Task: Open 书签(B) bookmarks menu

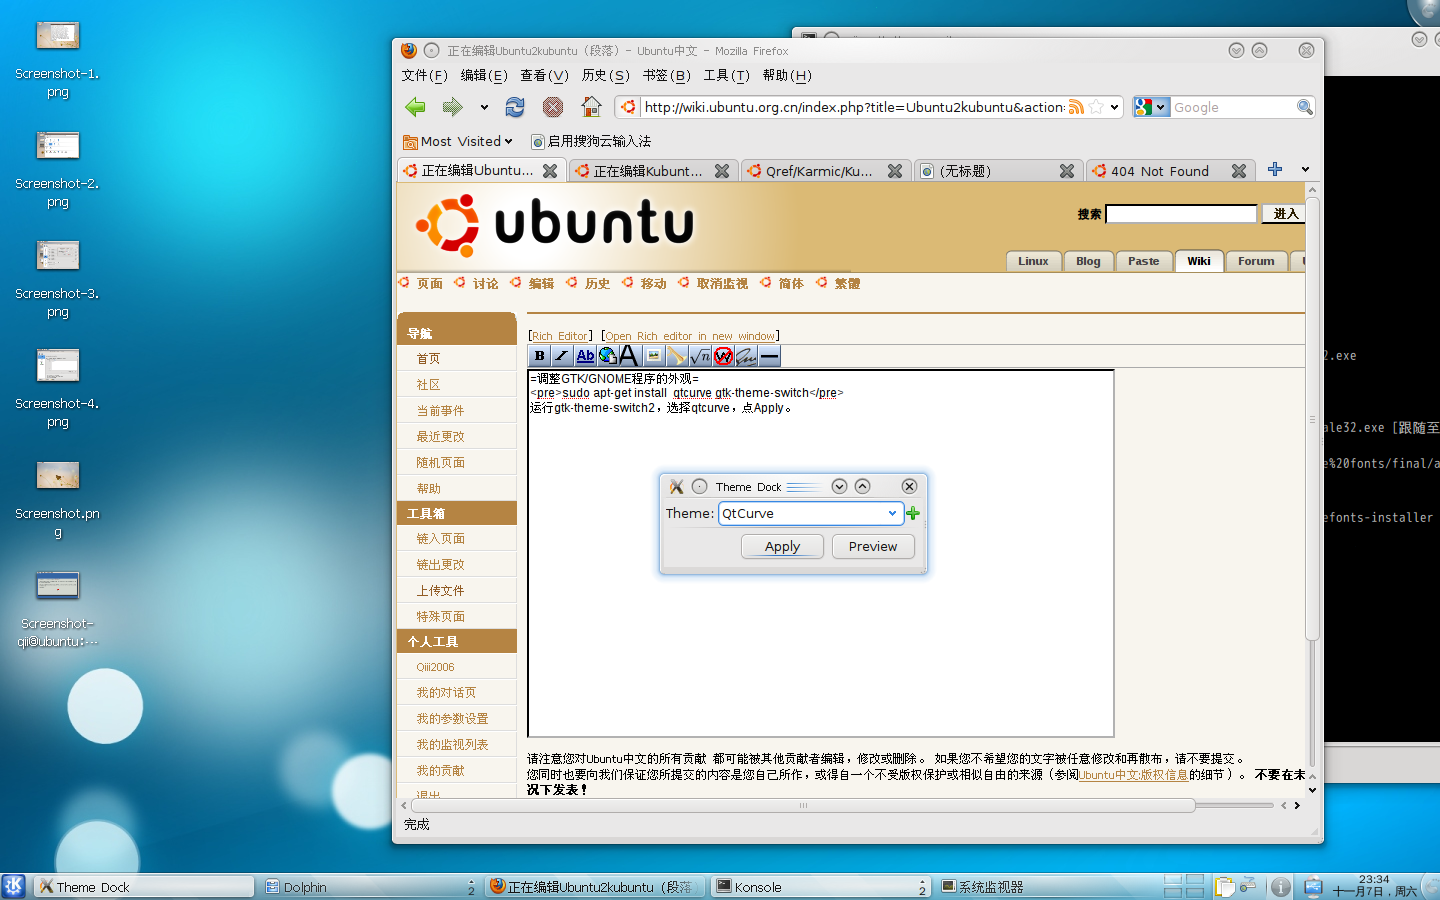Action: (x=666, y=75)
